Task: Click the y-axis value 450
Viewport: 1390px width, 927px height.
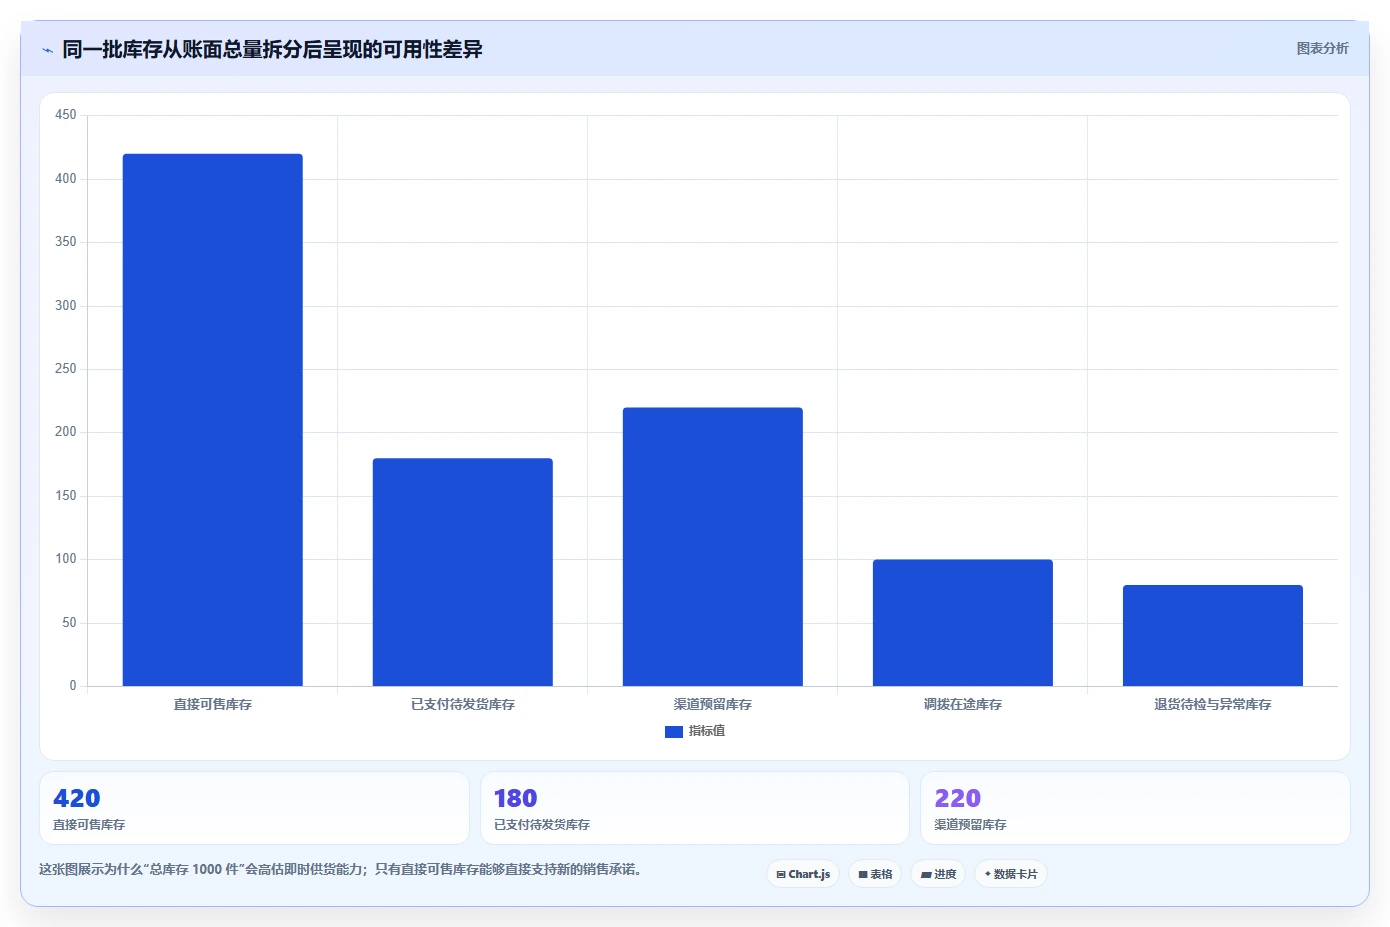Action: [x=66, y=115]
